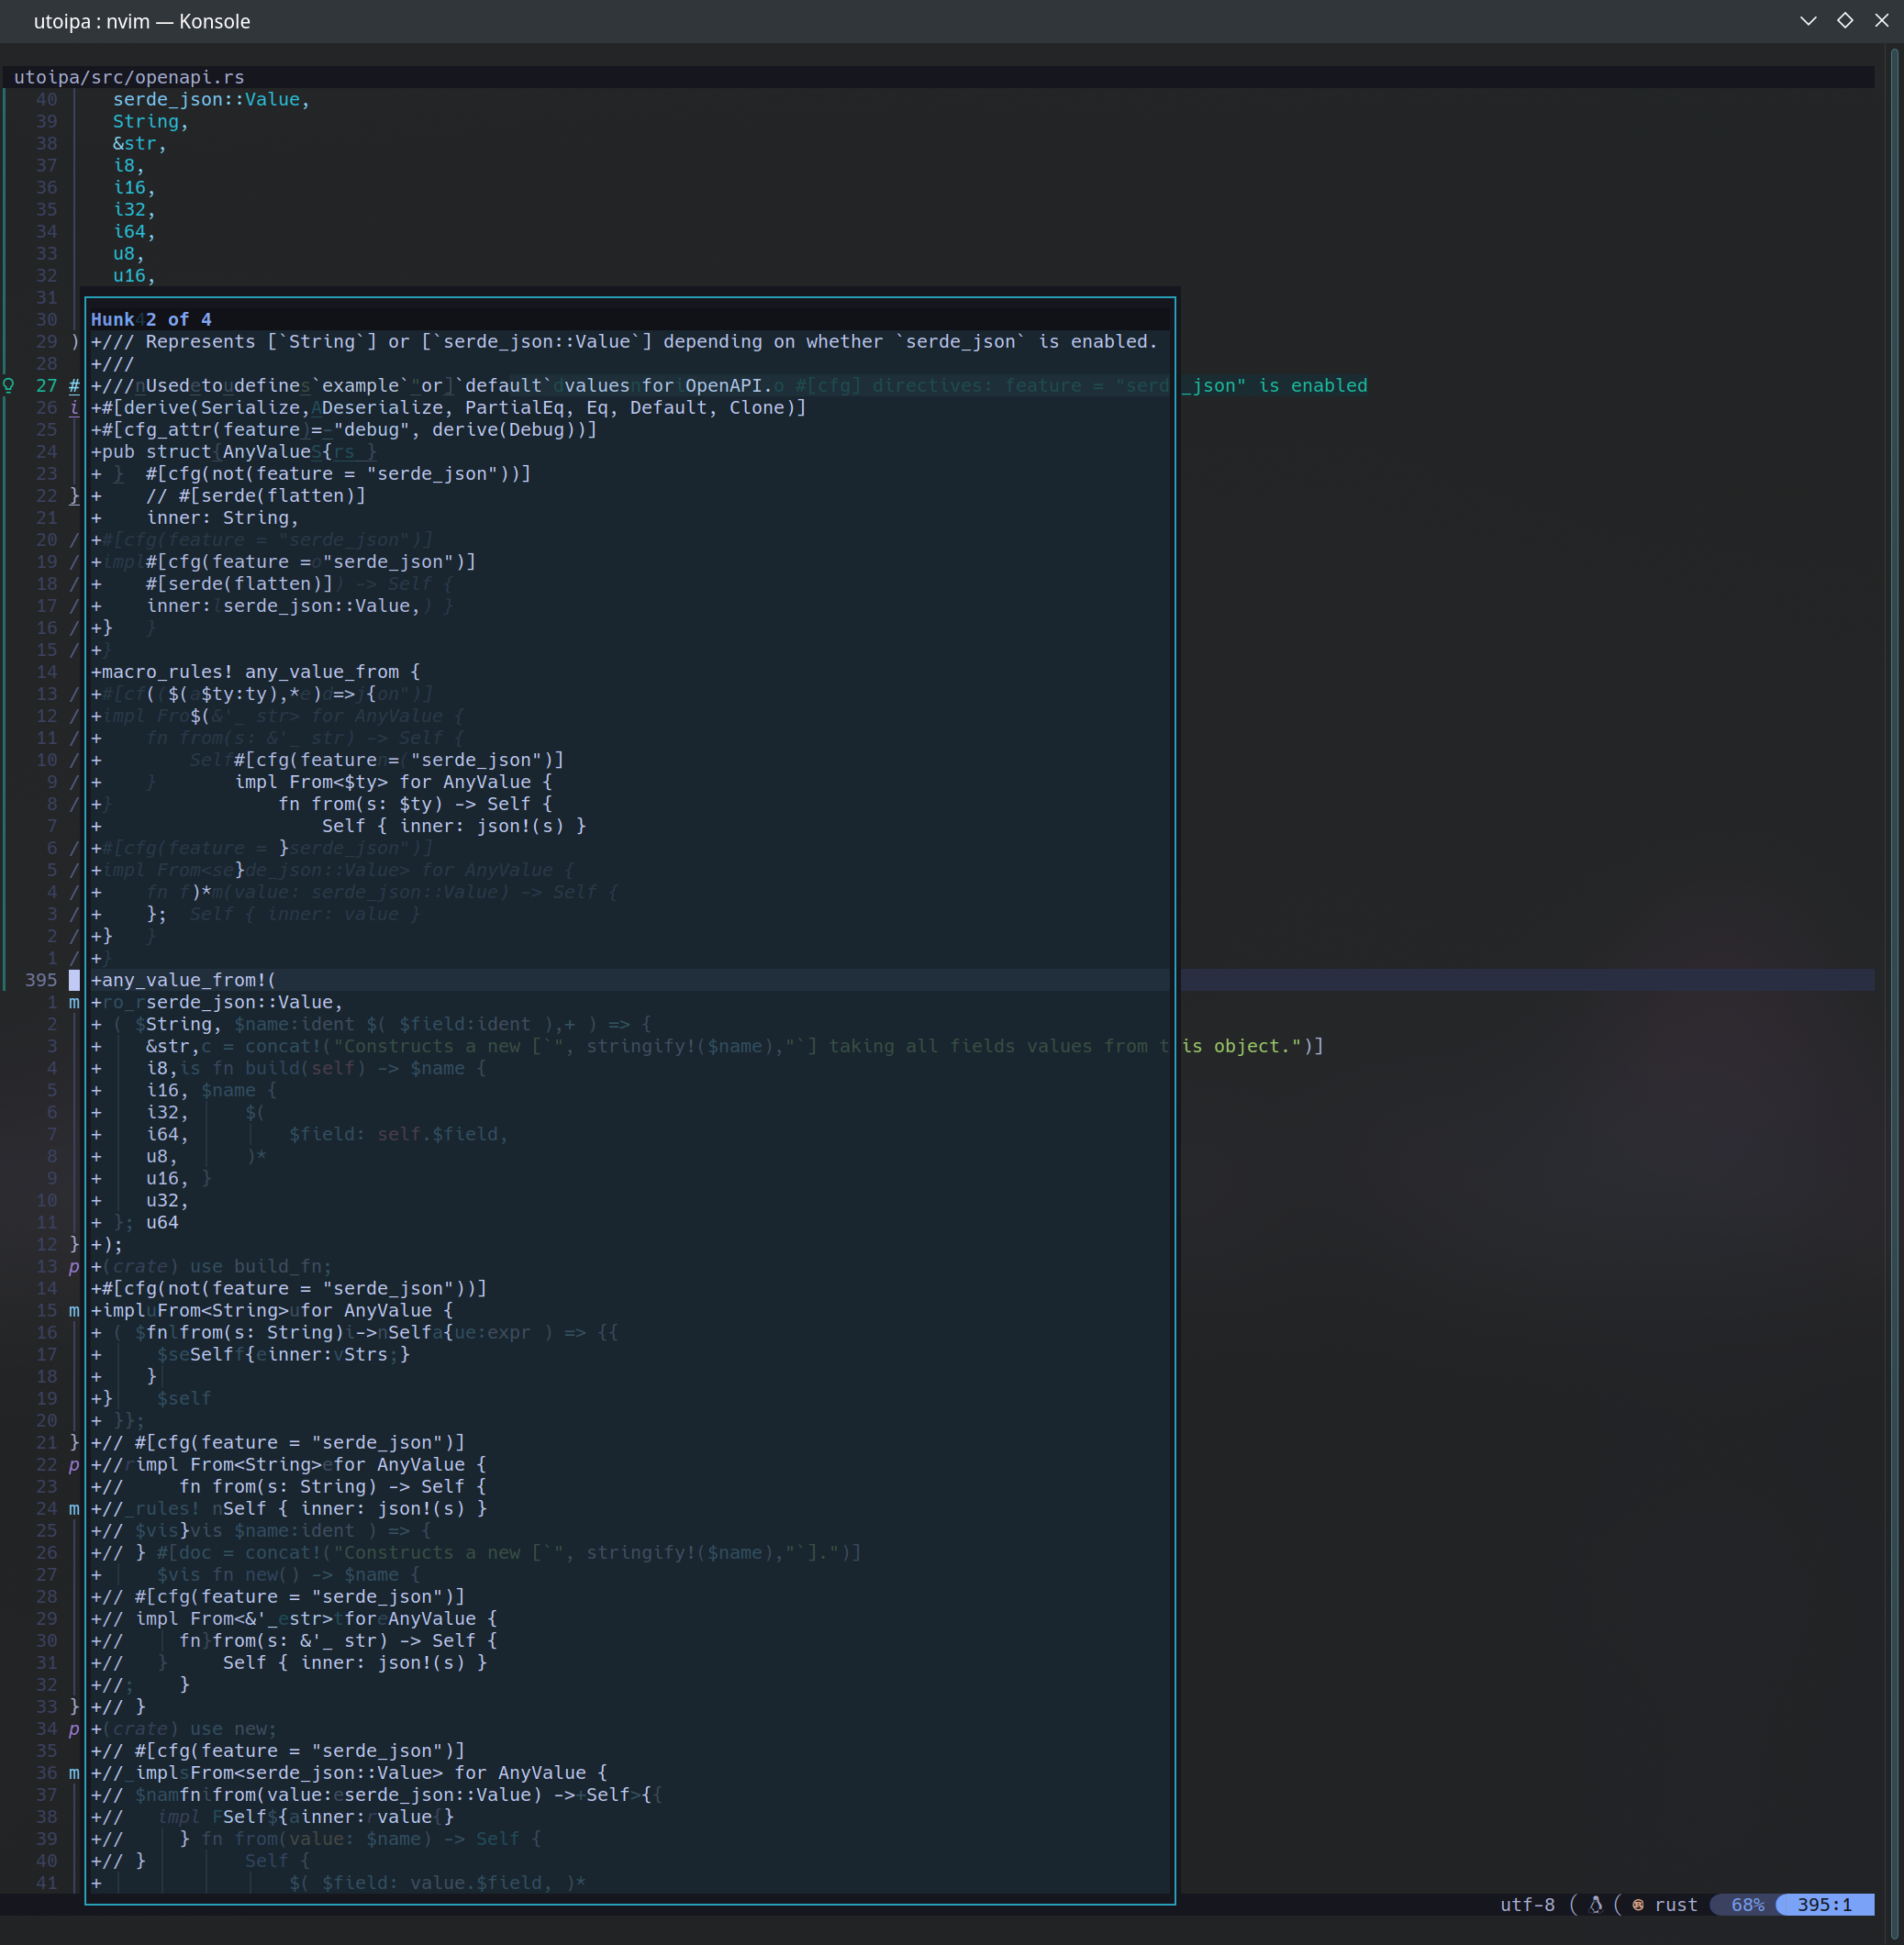Screen dimensions: 1904x1945
Task: Select the Rust language icon in the statusline
Action: (1637, 1904)
